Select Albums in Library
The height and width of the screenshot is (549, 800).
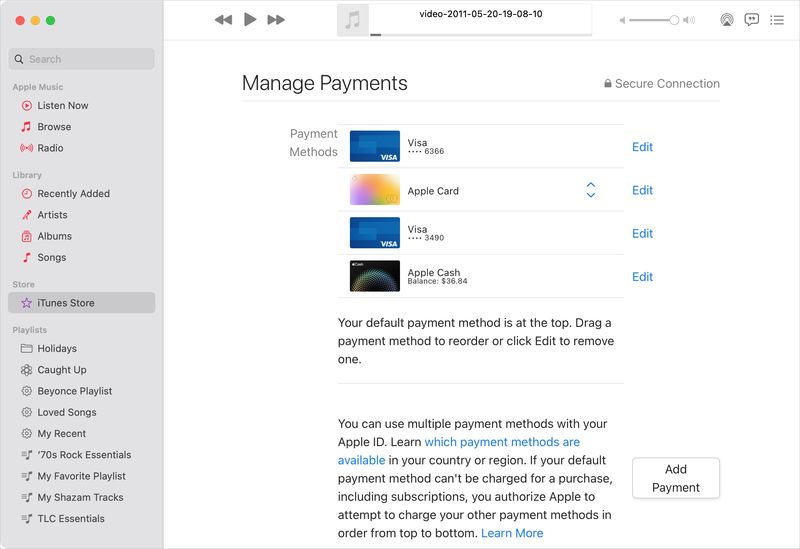[x=82, y=236]
